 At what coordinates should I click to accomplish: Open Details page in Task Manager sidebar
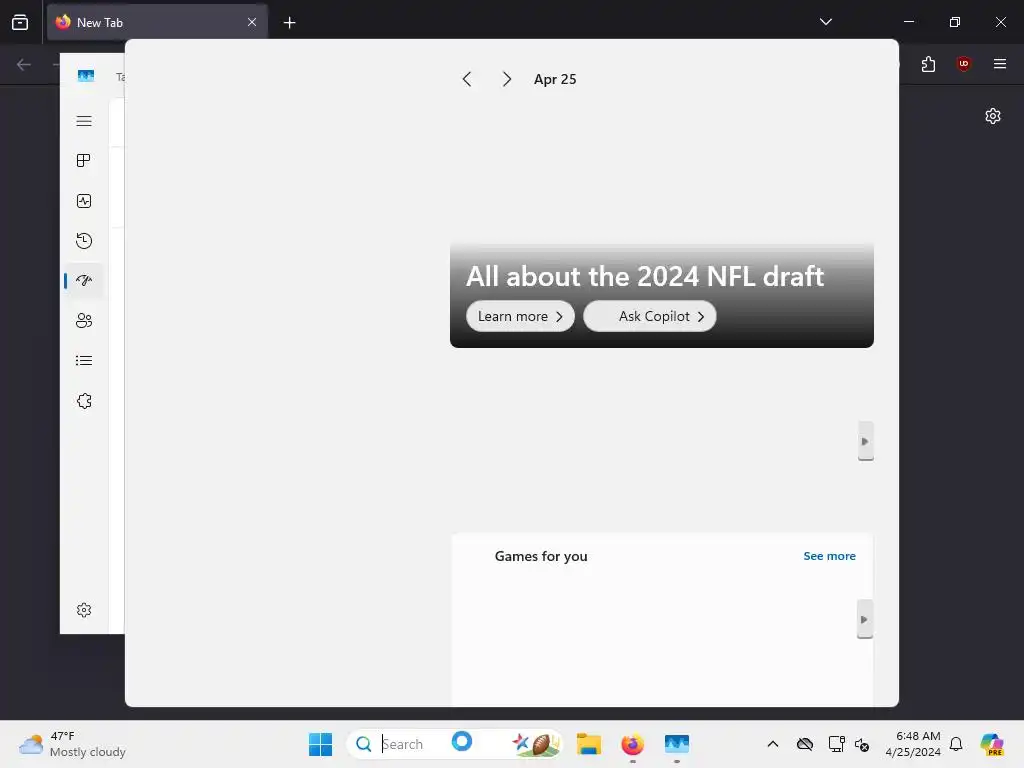click(84, 360)
